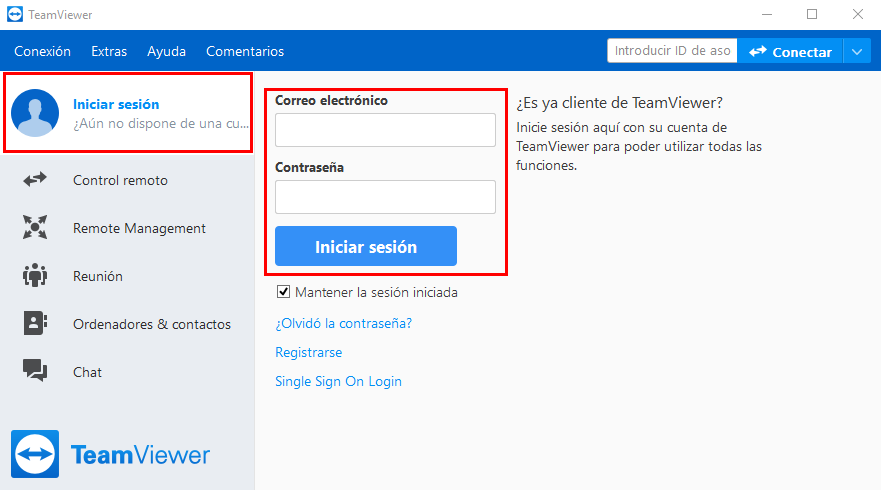Click the Ordenadores & contactos address book icon

(35, 324)
